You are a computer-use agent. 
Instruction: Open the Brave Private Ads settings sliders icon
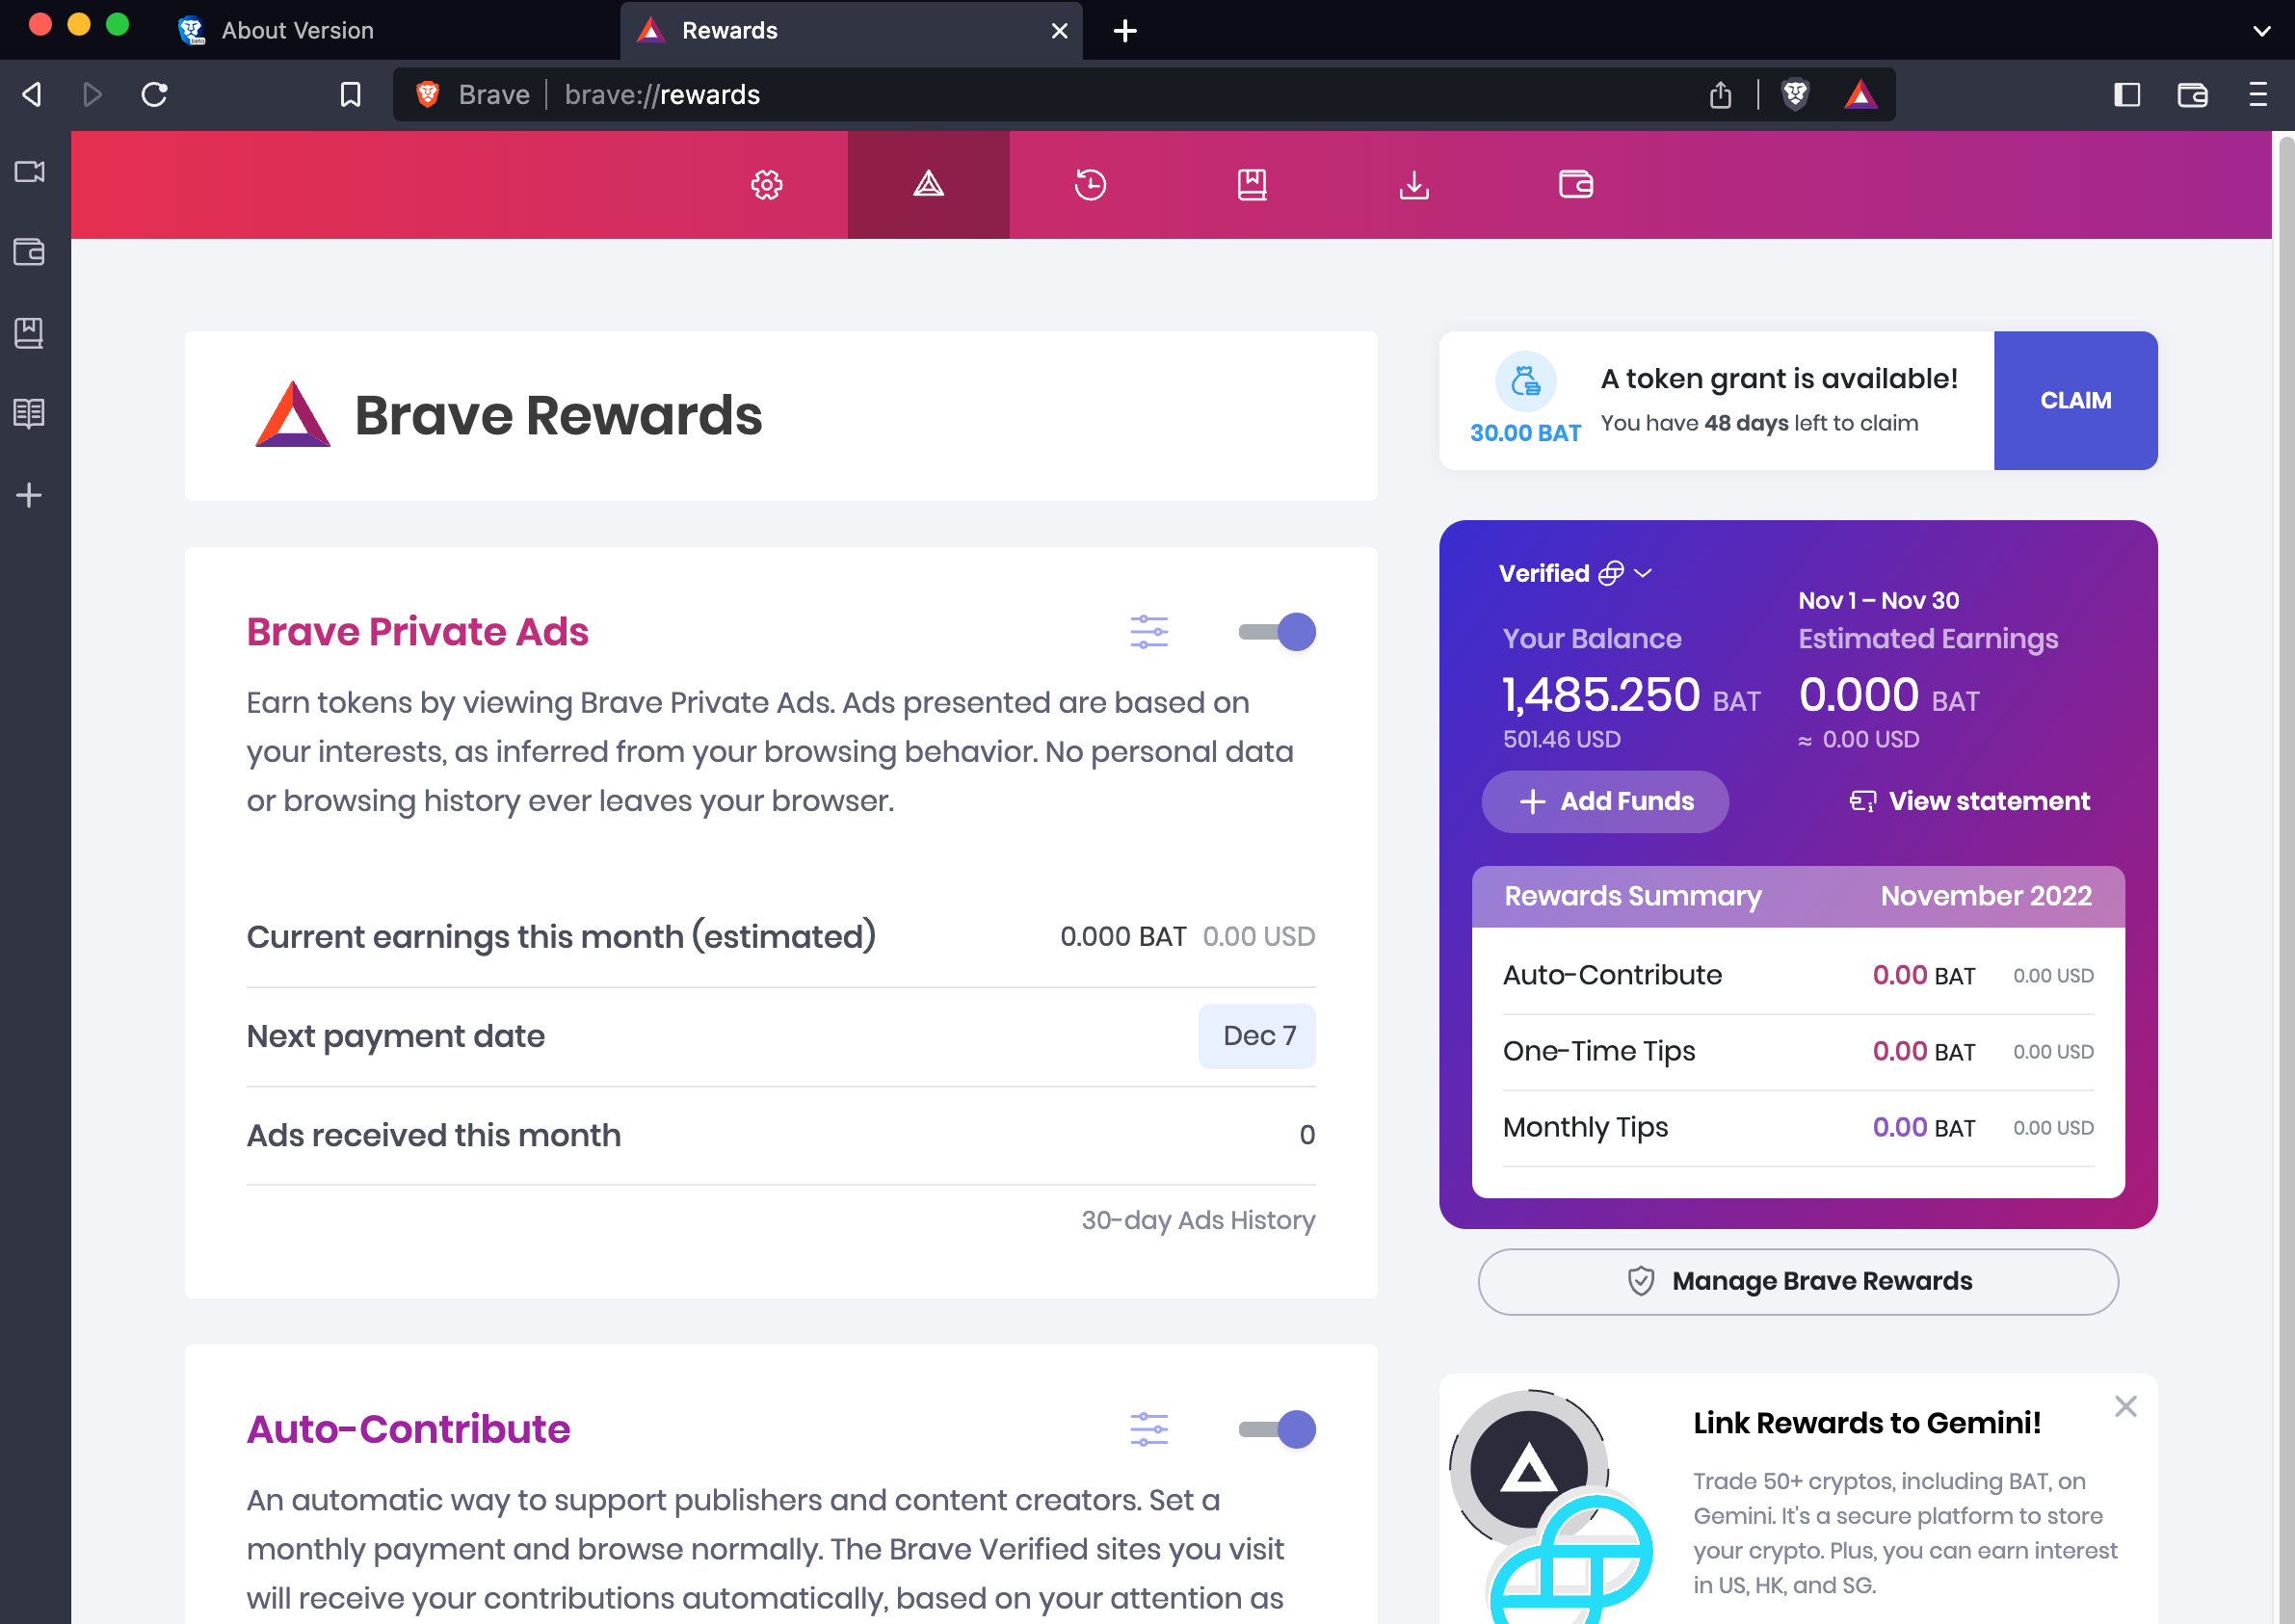click(x=1148, y=631)
